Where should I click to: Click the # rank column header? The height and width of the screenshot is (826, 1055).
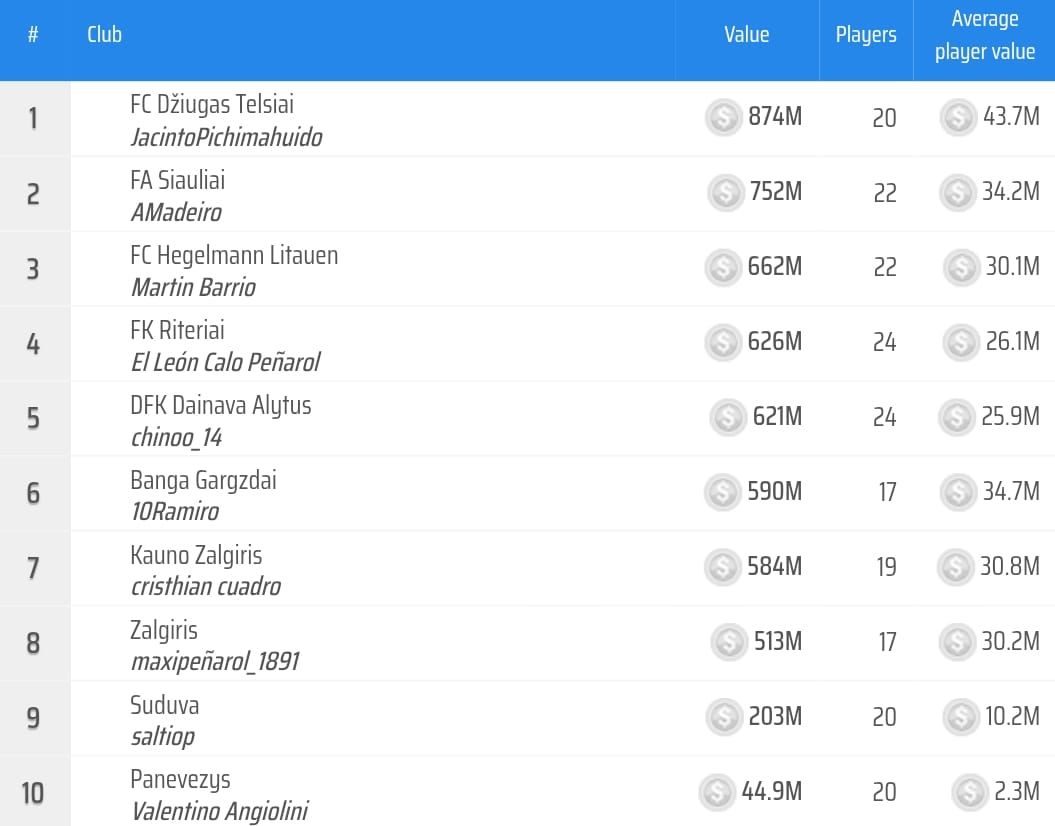[x=33, y=35]
